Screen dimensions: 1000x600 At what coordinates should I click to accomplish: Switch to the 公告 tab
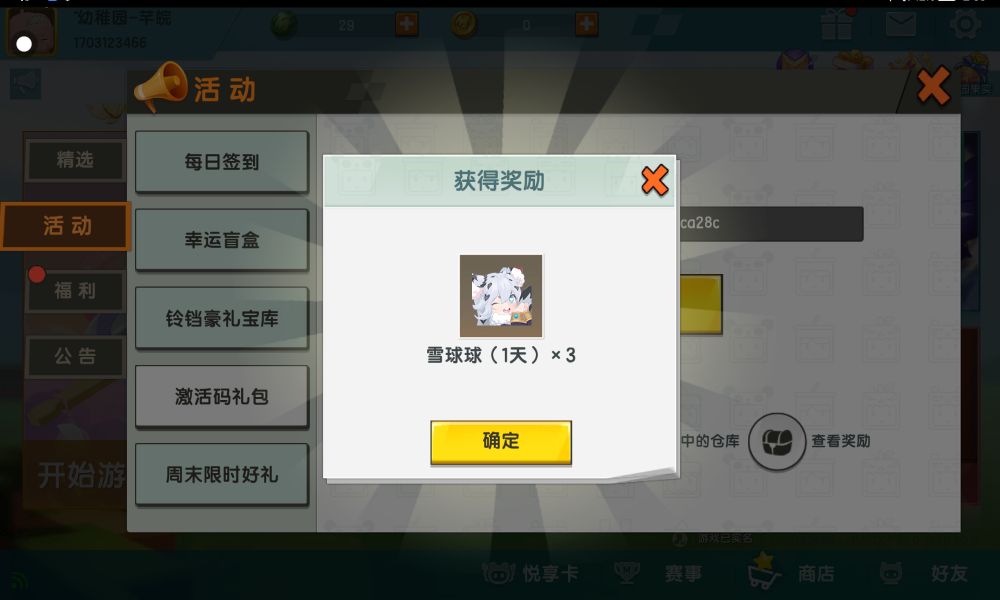pos(75,356)
